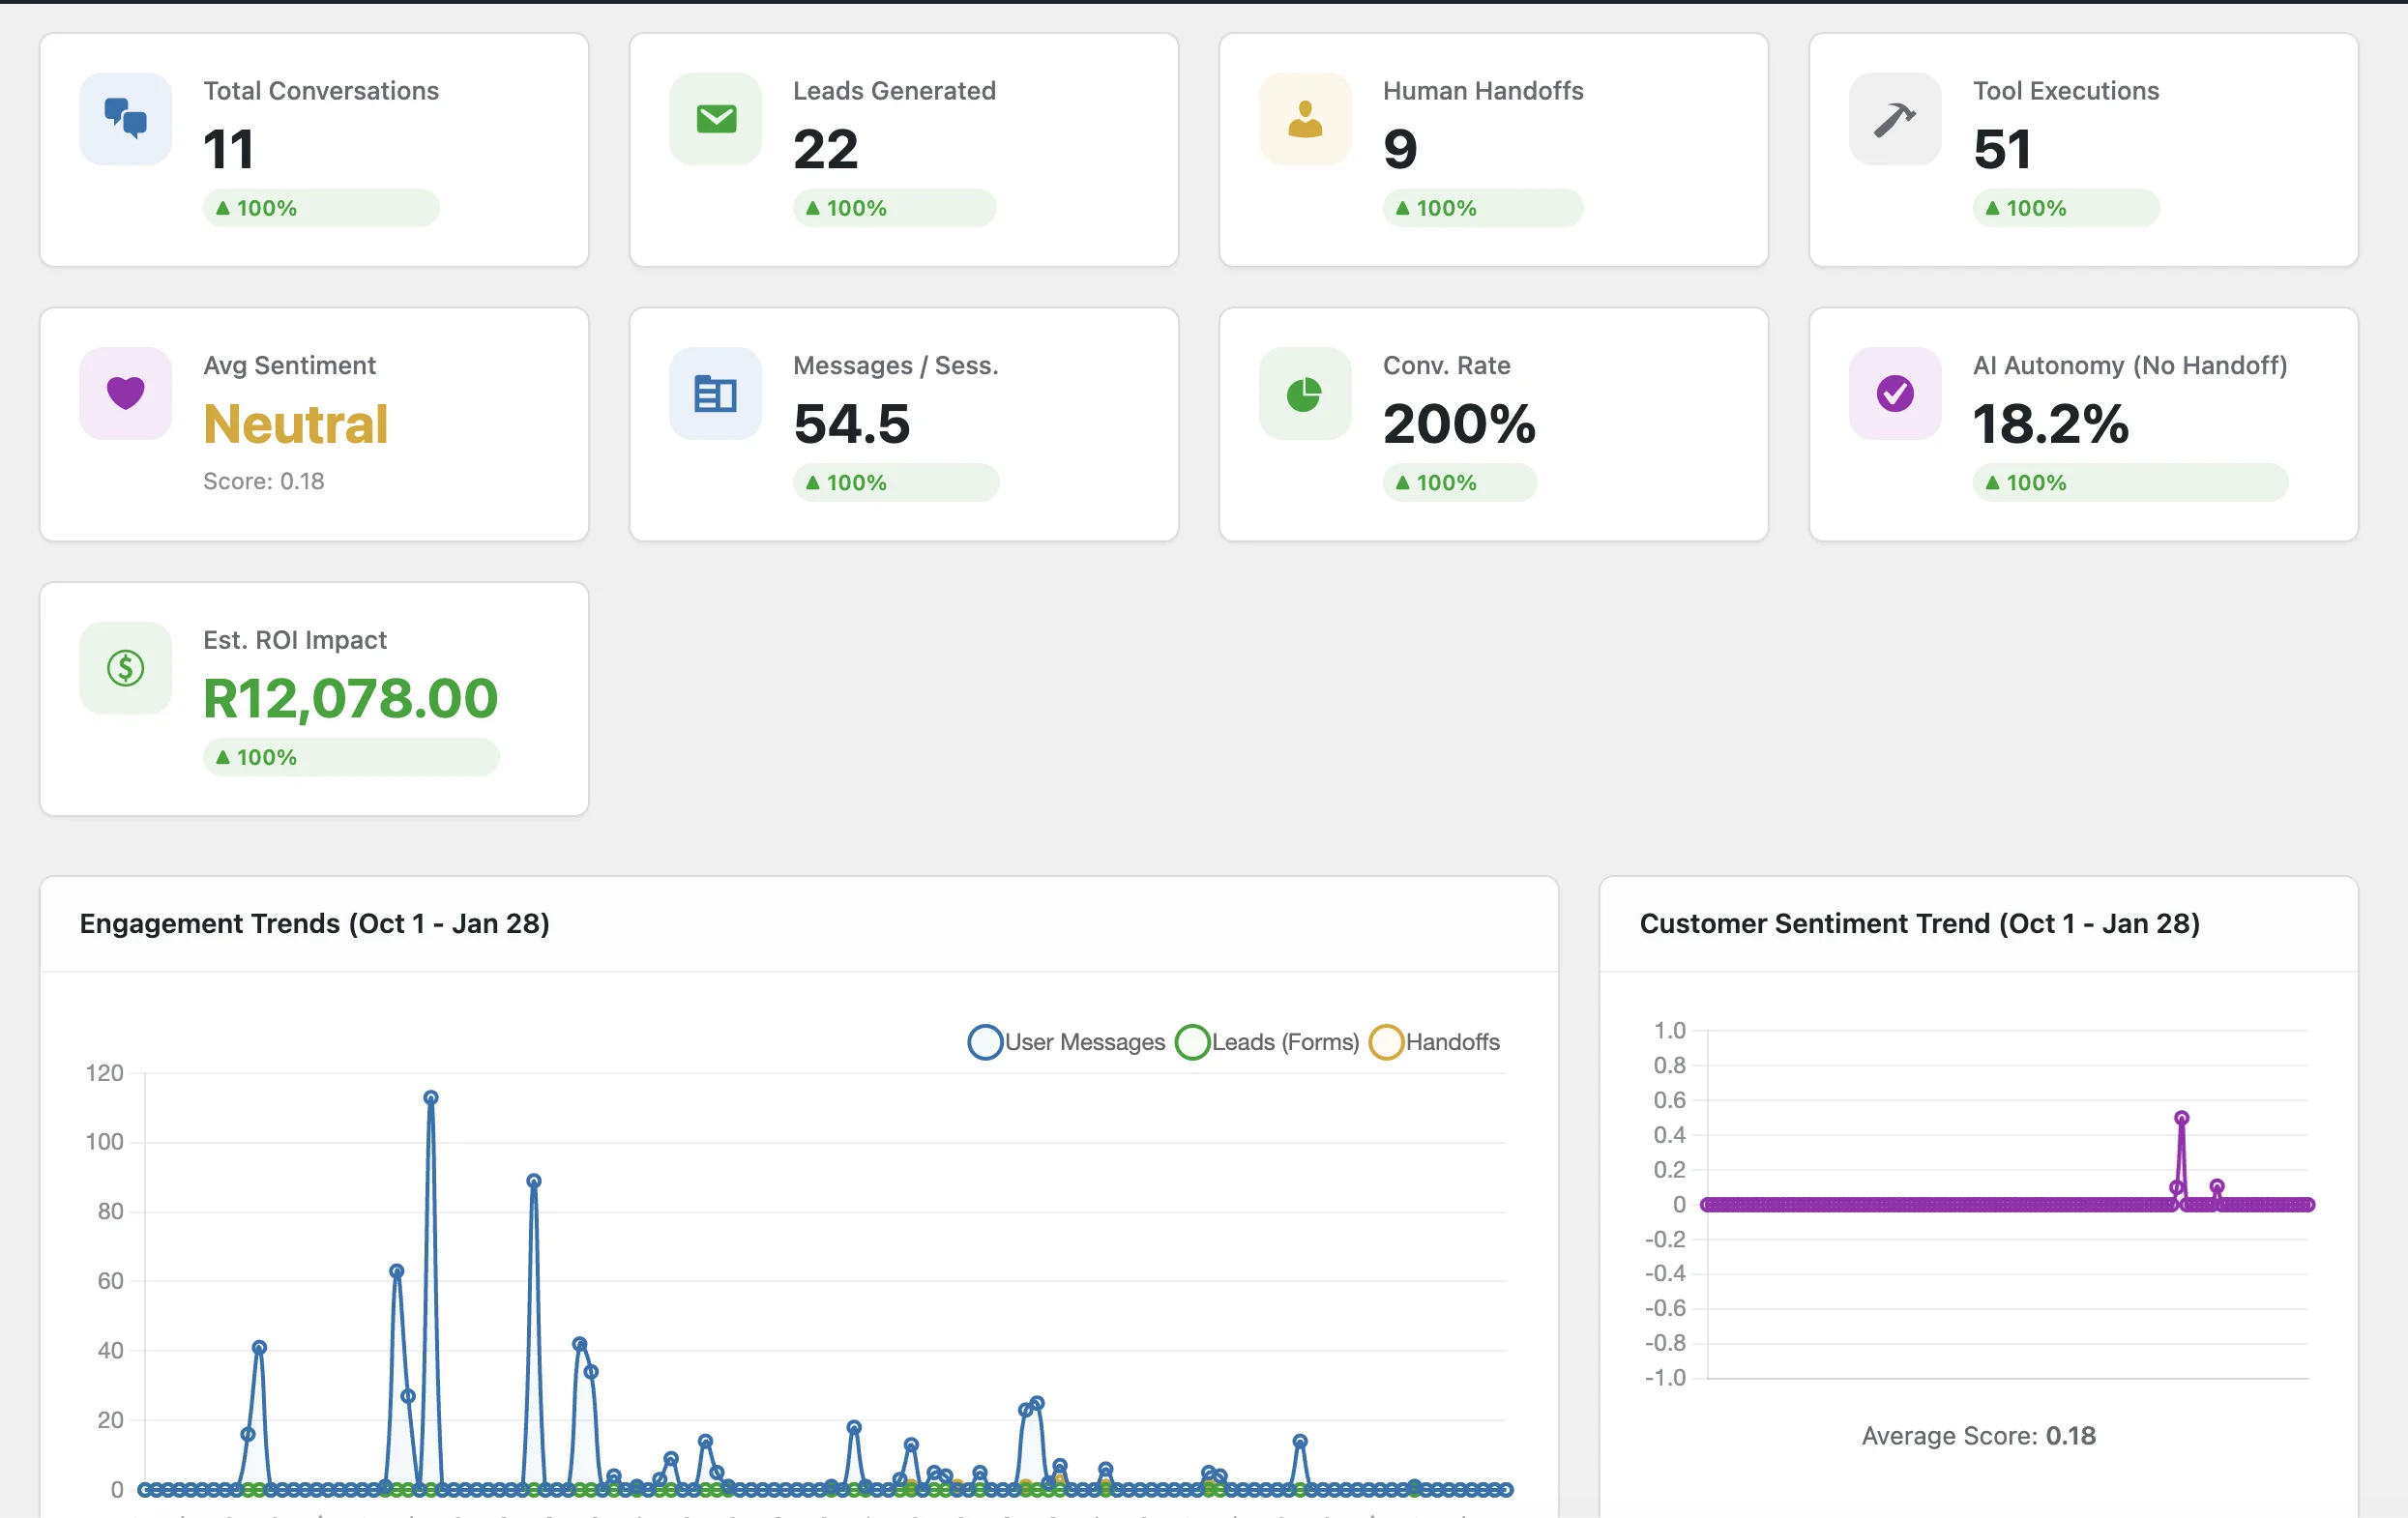Screen dimensions: 2408x1518
Task: Click the Customer Sentiment Trend panel heading
Action: [x=1918, y=923]
